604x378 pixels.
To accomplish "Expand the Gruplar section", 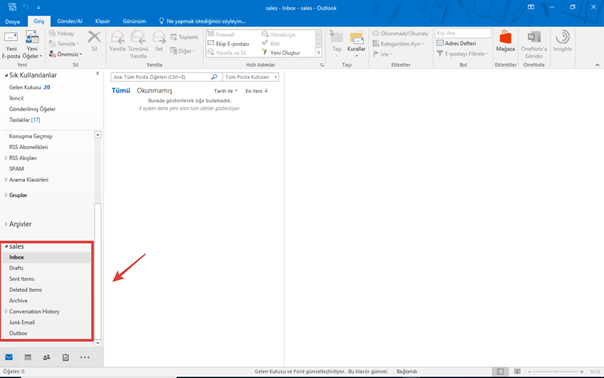I will [6, 195].
